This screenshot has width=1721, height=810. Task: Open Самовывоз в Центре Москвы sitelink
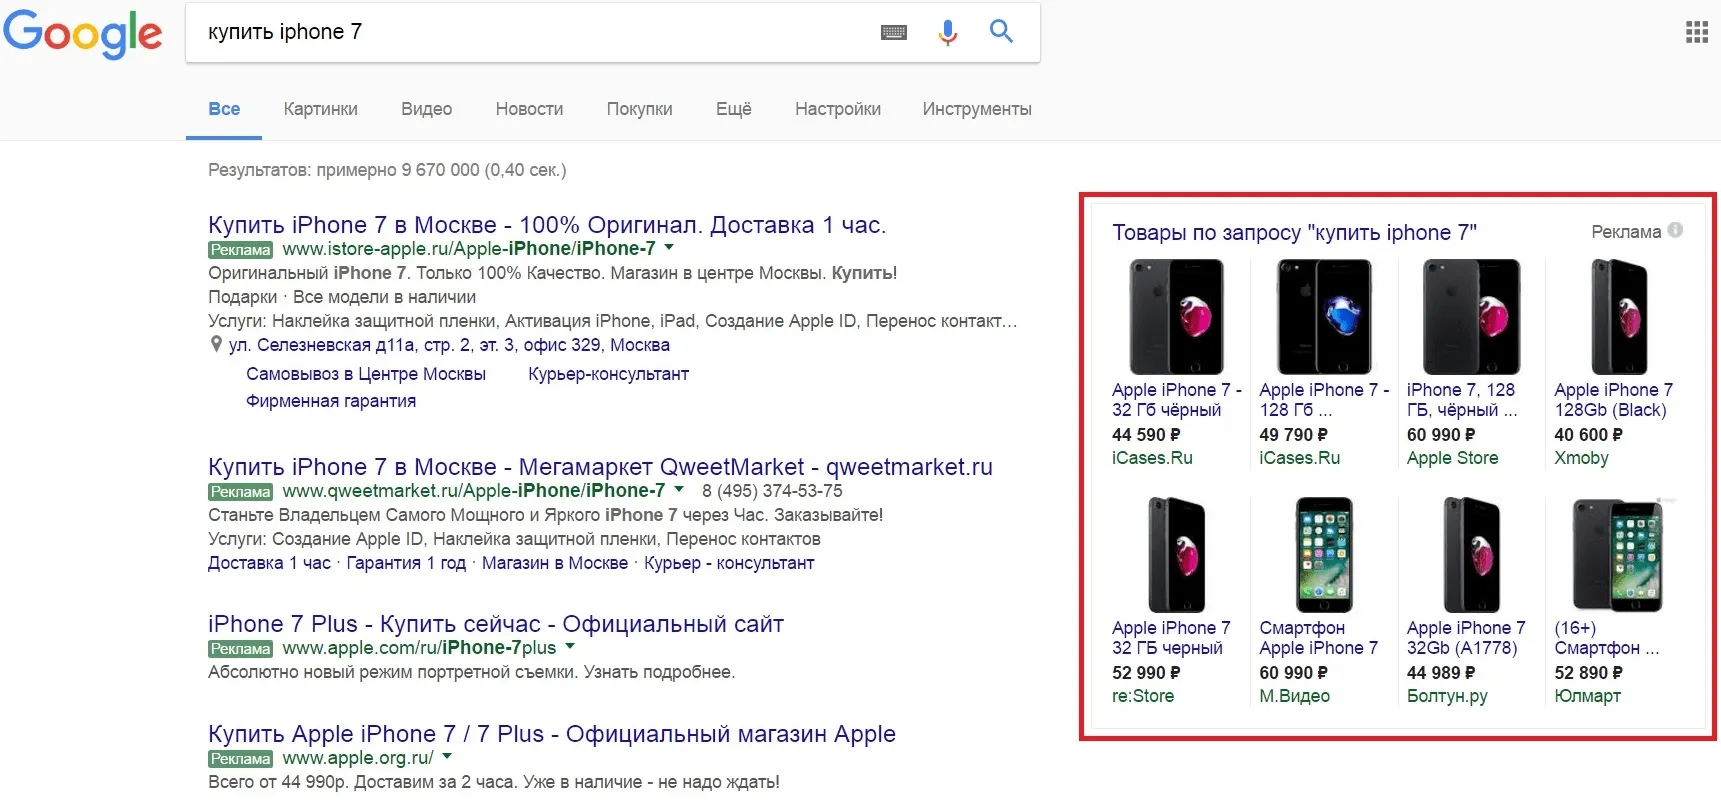click(x=366, y=374)
